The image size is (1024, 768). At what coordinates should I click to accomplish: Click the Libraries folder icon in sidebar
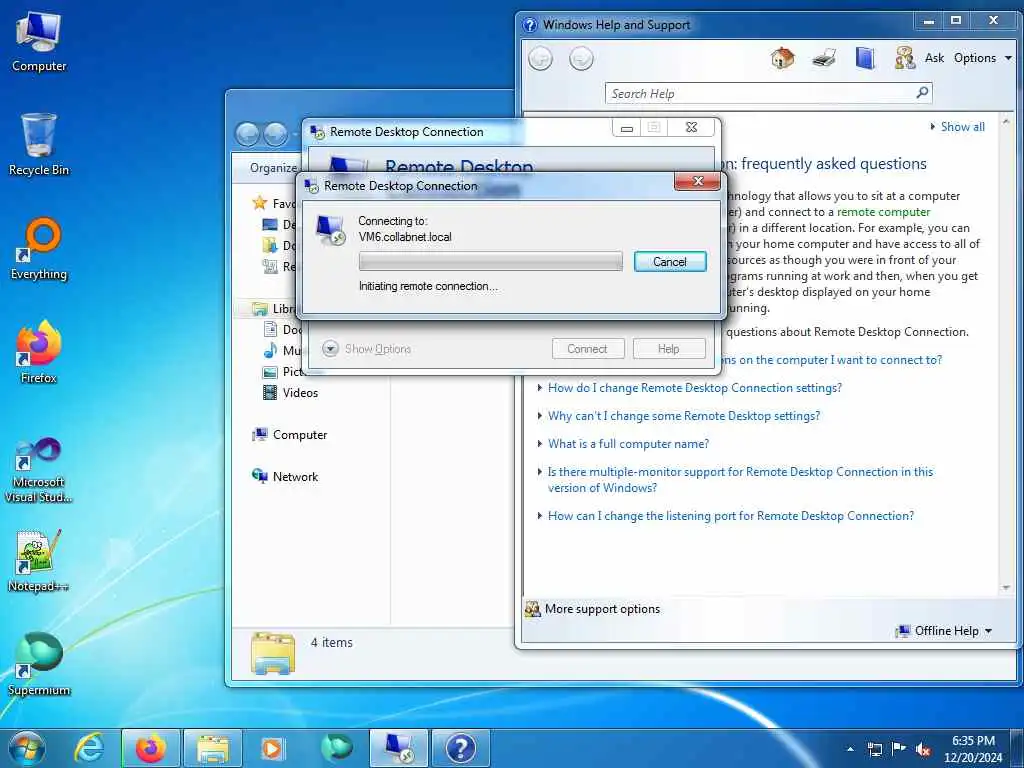tap(260, 308)
